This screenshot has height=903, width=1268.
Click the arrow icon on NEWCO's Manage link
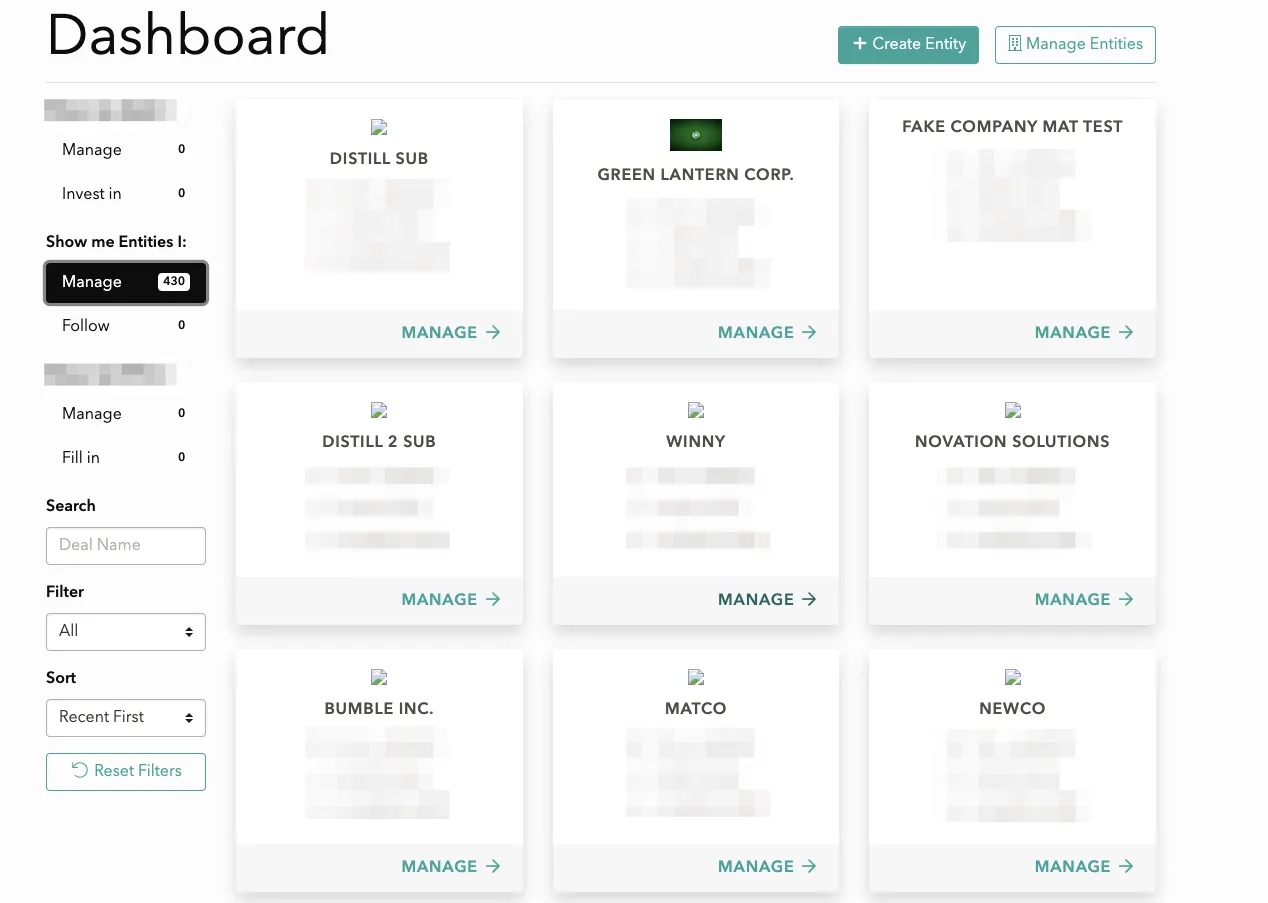point(1125,866)
